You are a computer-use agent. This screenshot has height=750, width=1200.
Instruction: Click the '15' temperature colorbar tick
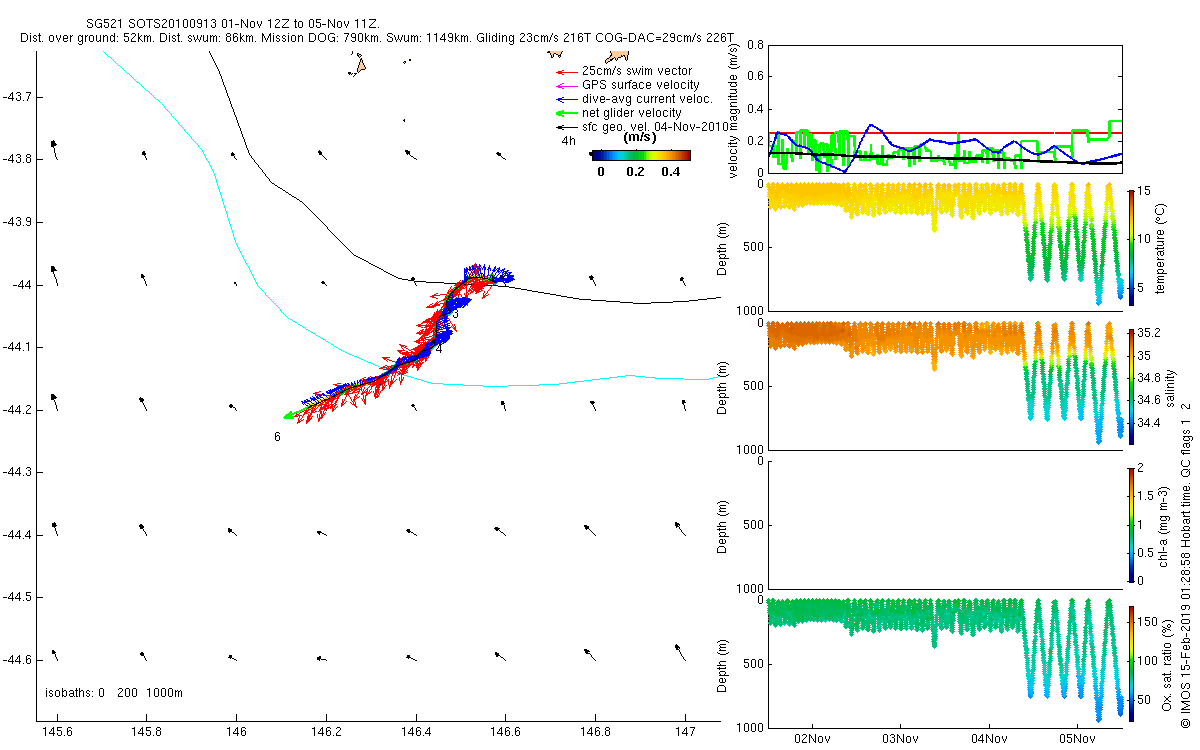point(1146,191)
